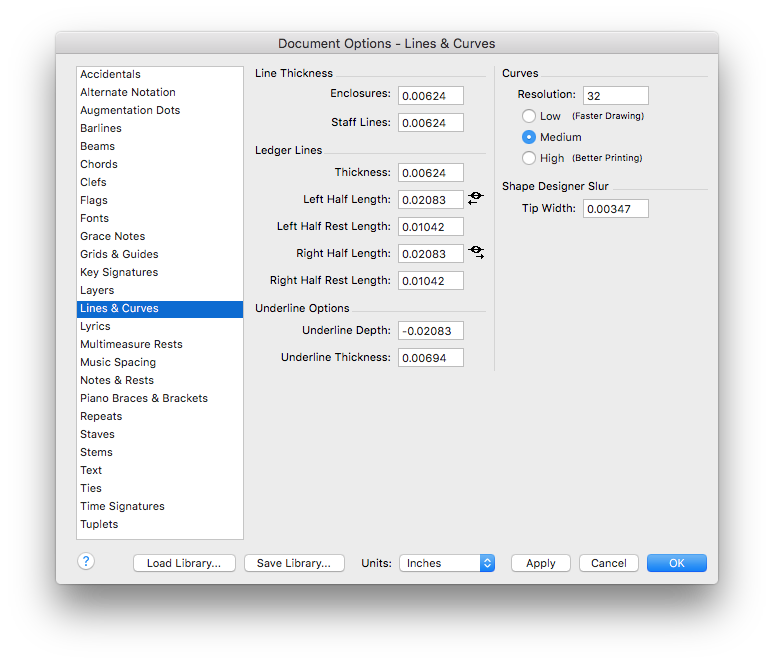The height and width of the screenshot is (664, 774).
Task: Switch to Key Signatures options
Action: coord(160,273)
